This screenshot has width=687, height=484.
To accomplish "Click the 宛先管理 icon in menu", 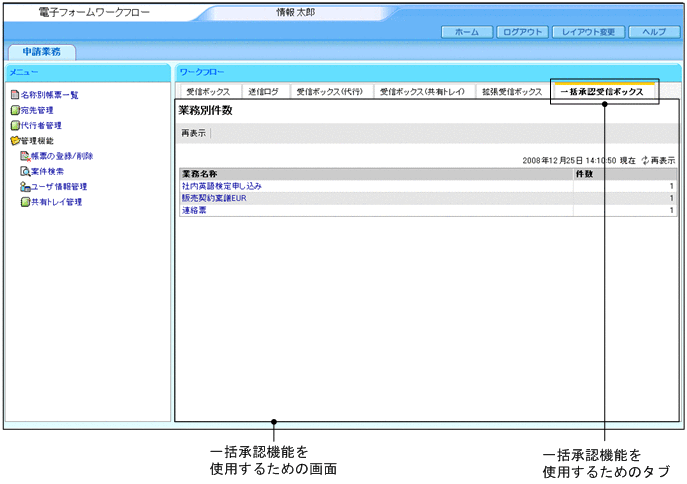I will tap(14, 110).
